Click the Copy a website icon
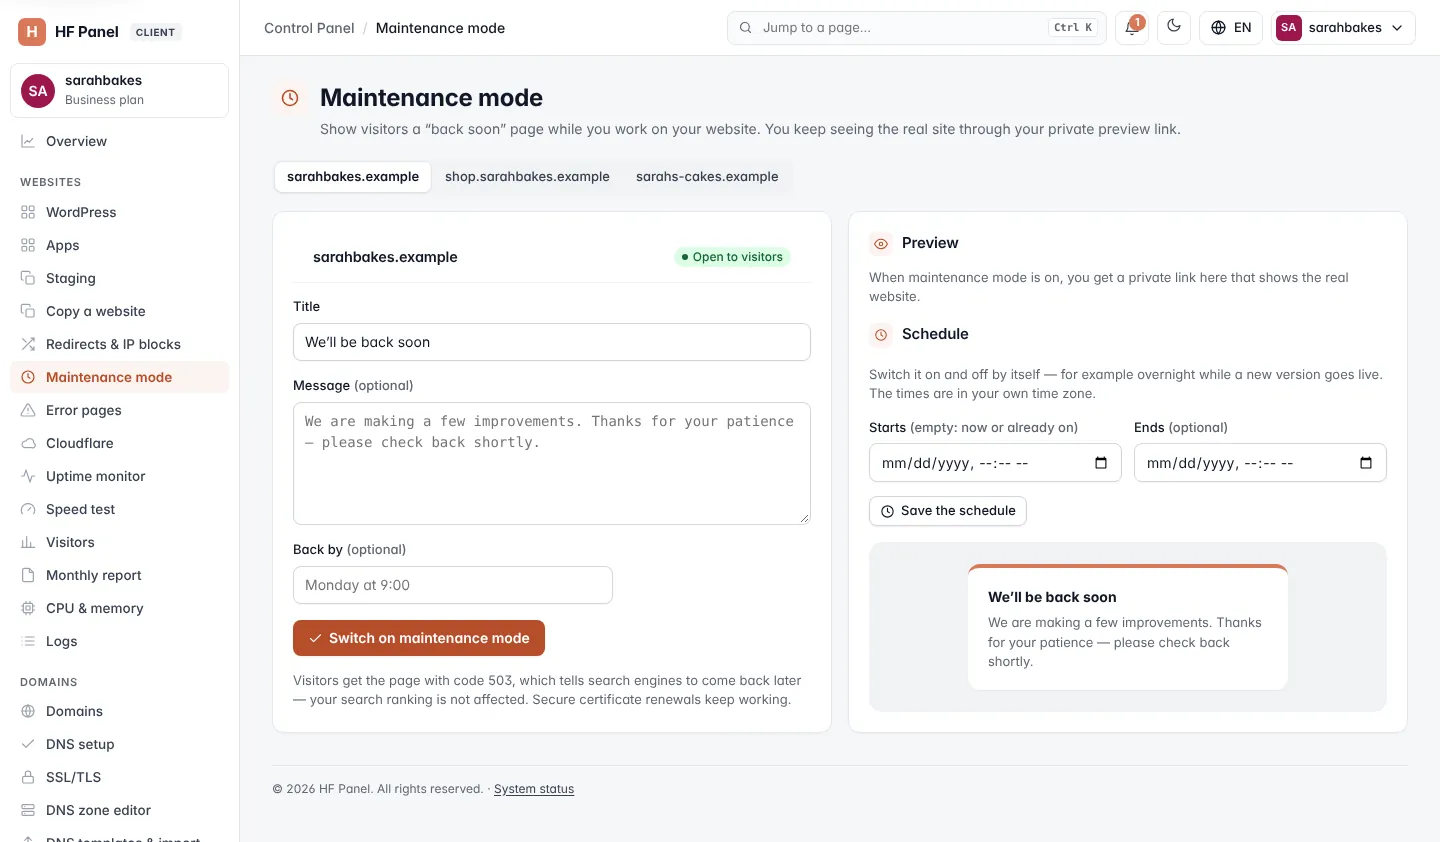 point(28,311)
